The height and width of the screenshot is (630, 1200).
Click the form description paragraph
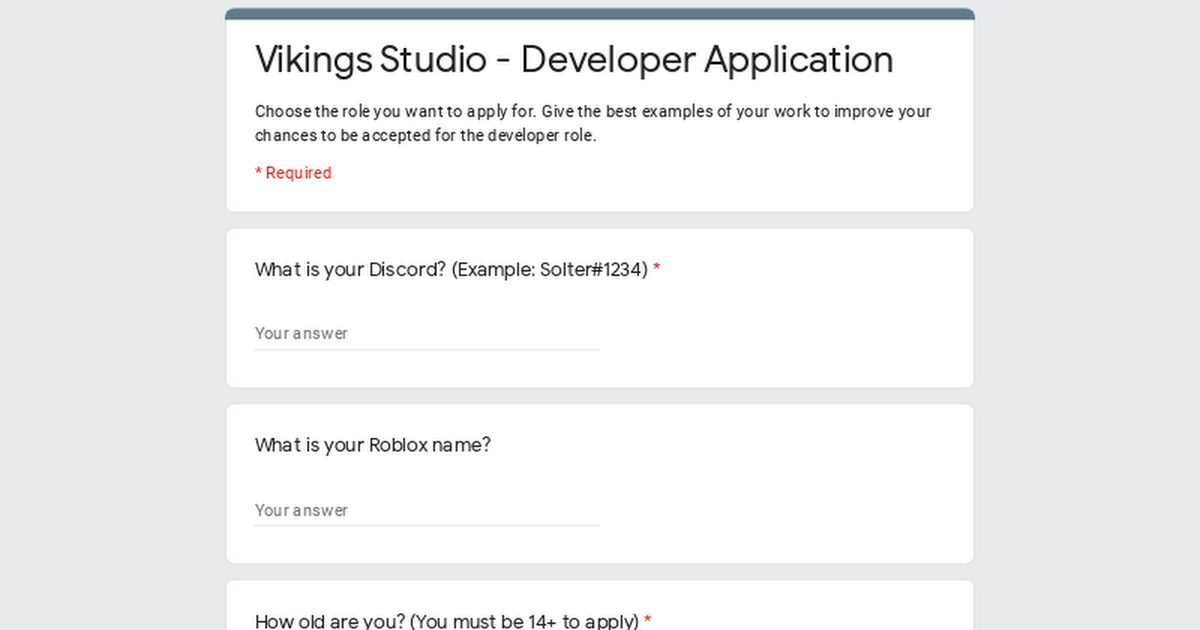click(x=592, y=123)
